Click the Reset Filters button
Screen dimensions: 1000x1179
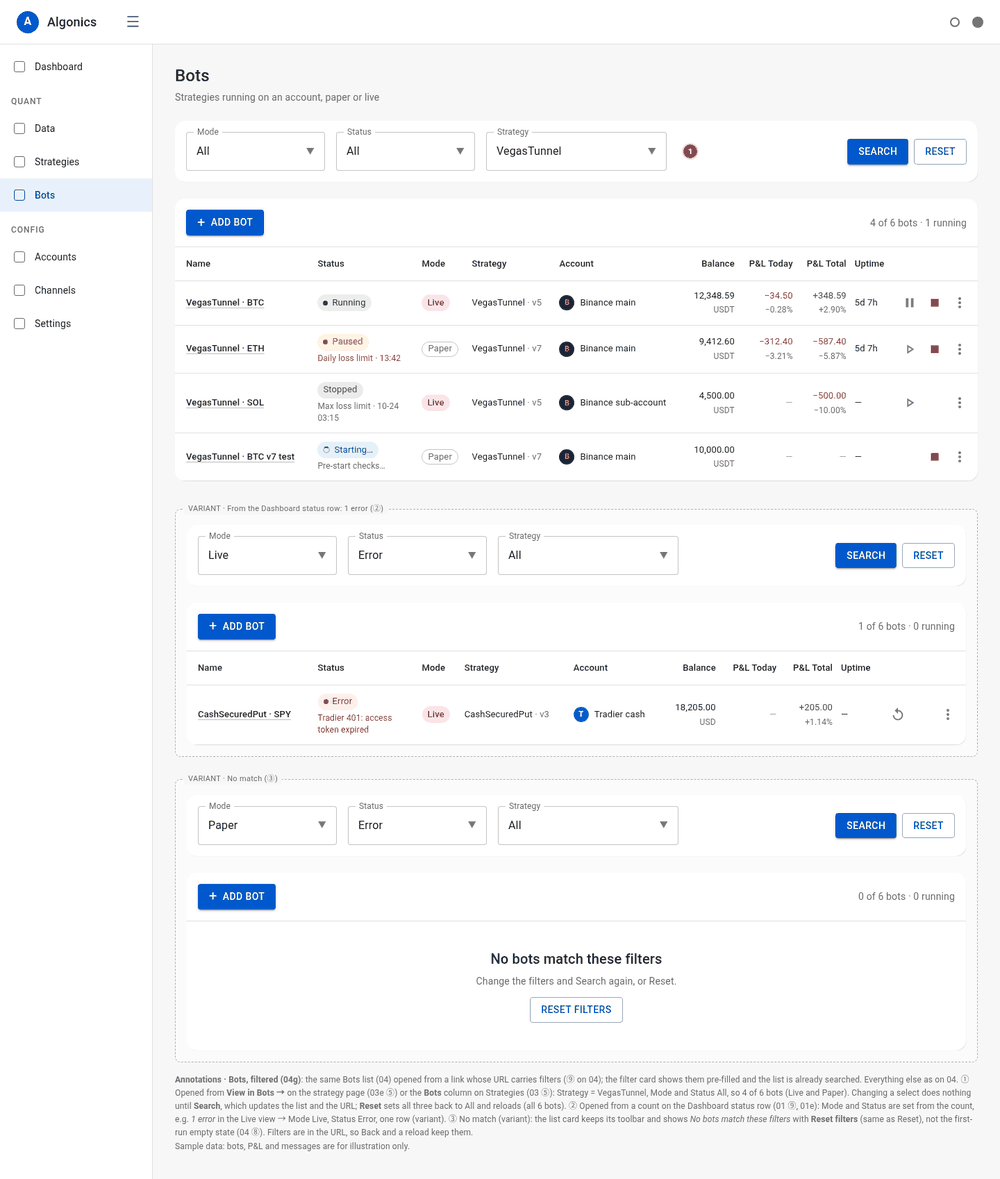pos(576,1010)
